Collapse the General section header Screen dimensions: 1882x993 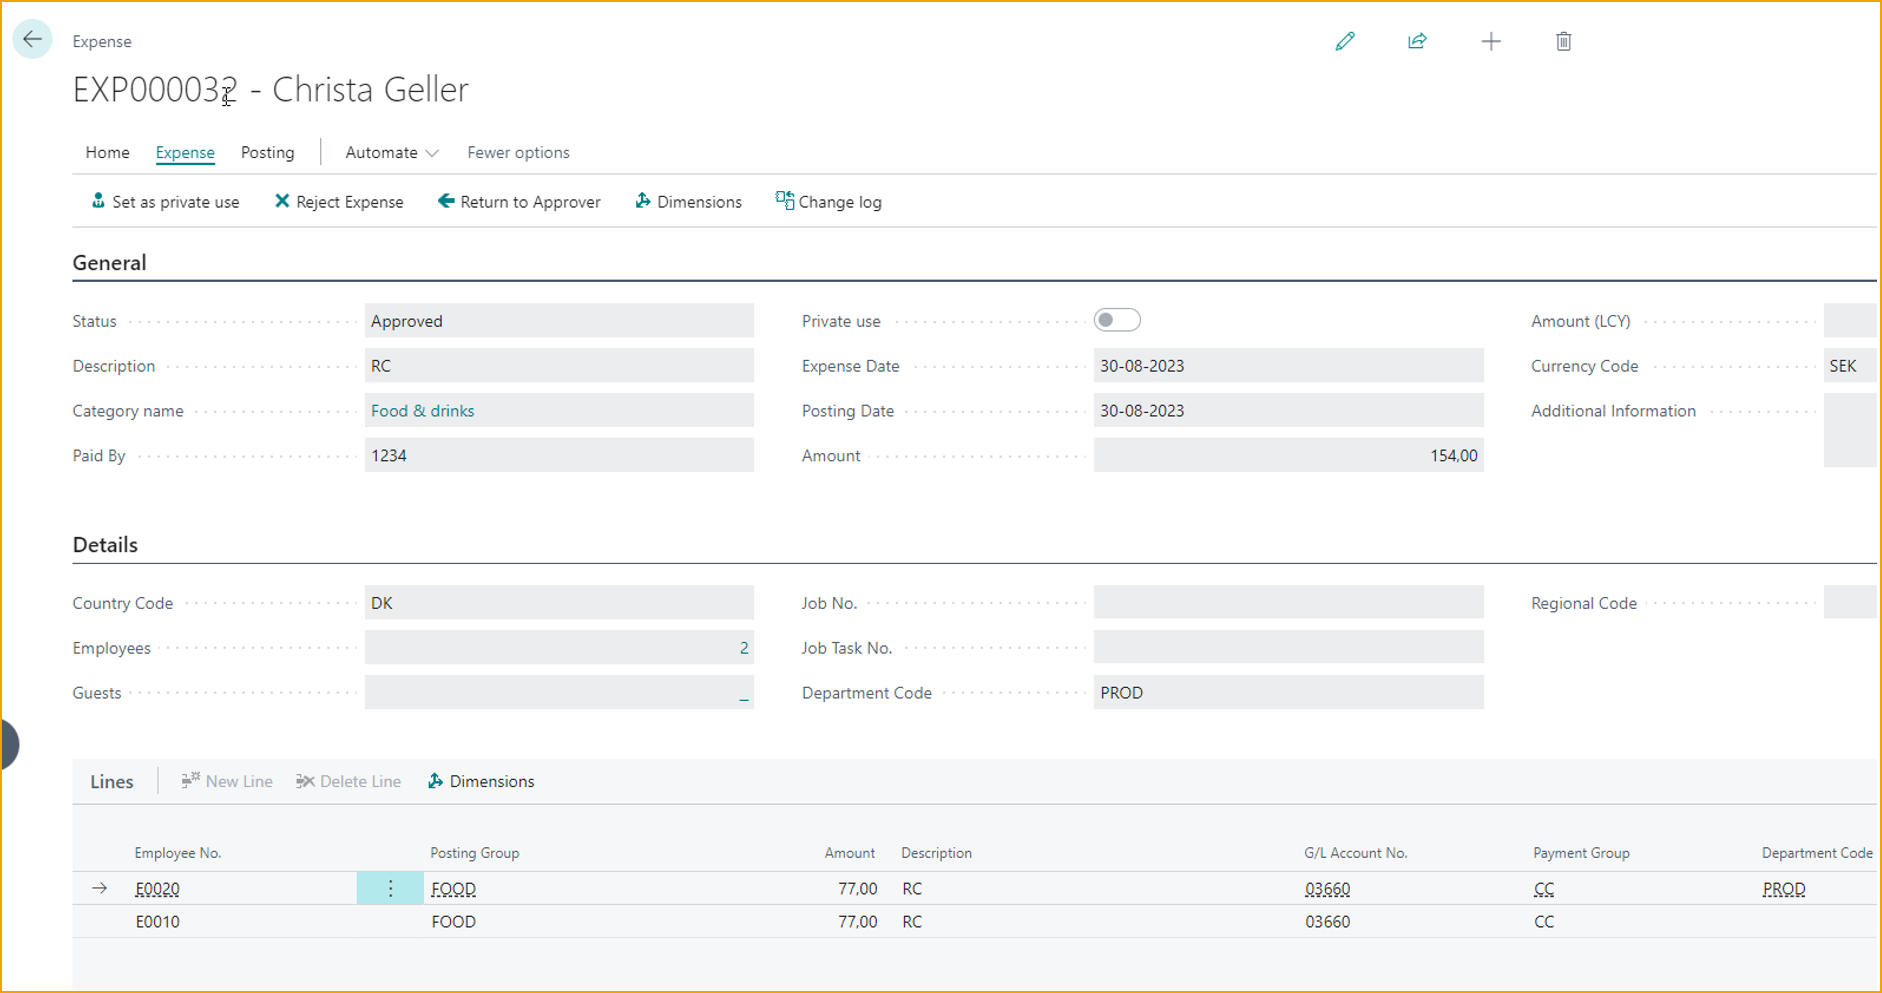coord(109,263)
